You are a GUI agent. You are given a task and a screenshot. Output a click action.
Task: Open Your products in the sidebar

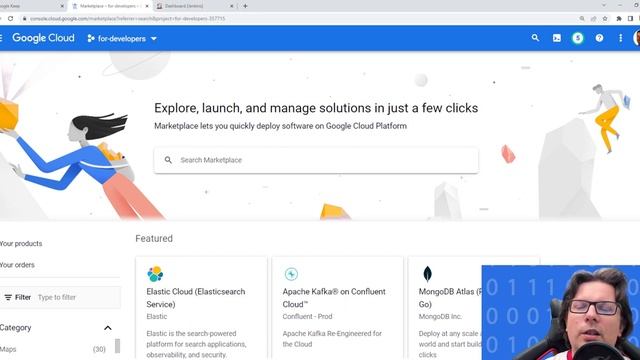21,244
